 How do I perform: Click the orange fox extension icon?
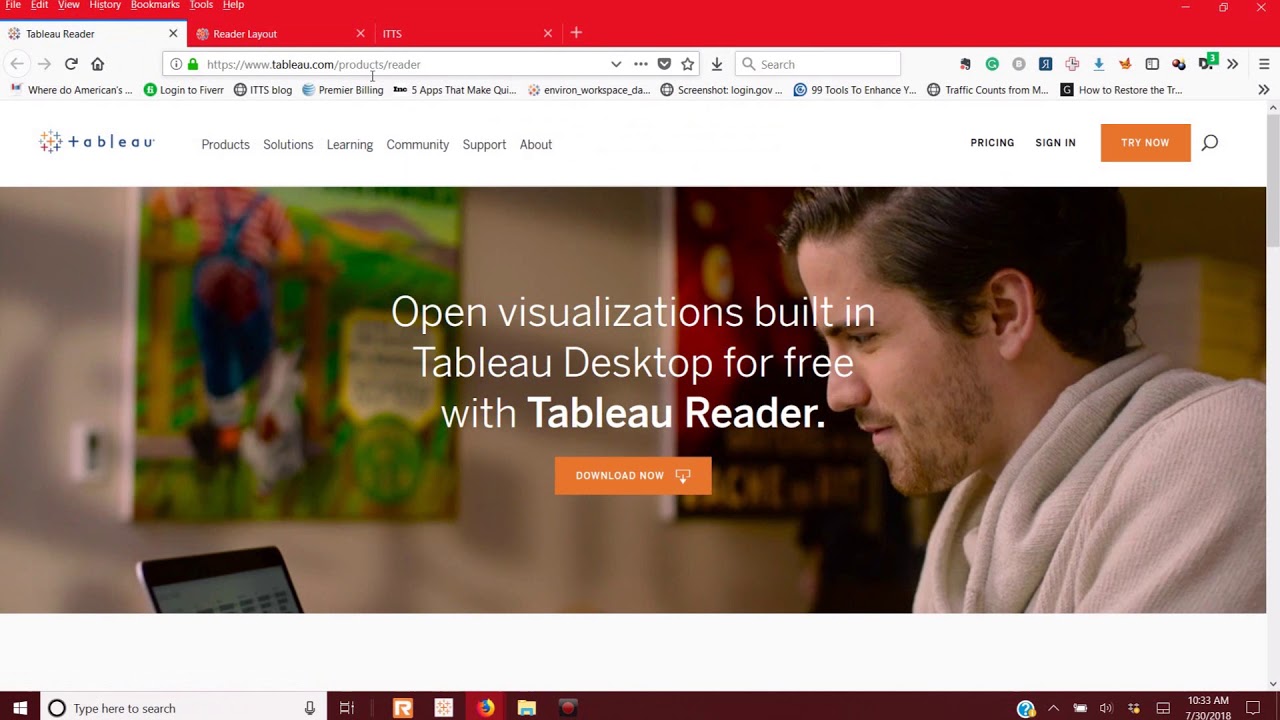tap(1125, 64)
